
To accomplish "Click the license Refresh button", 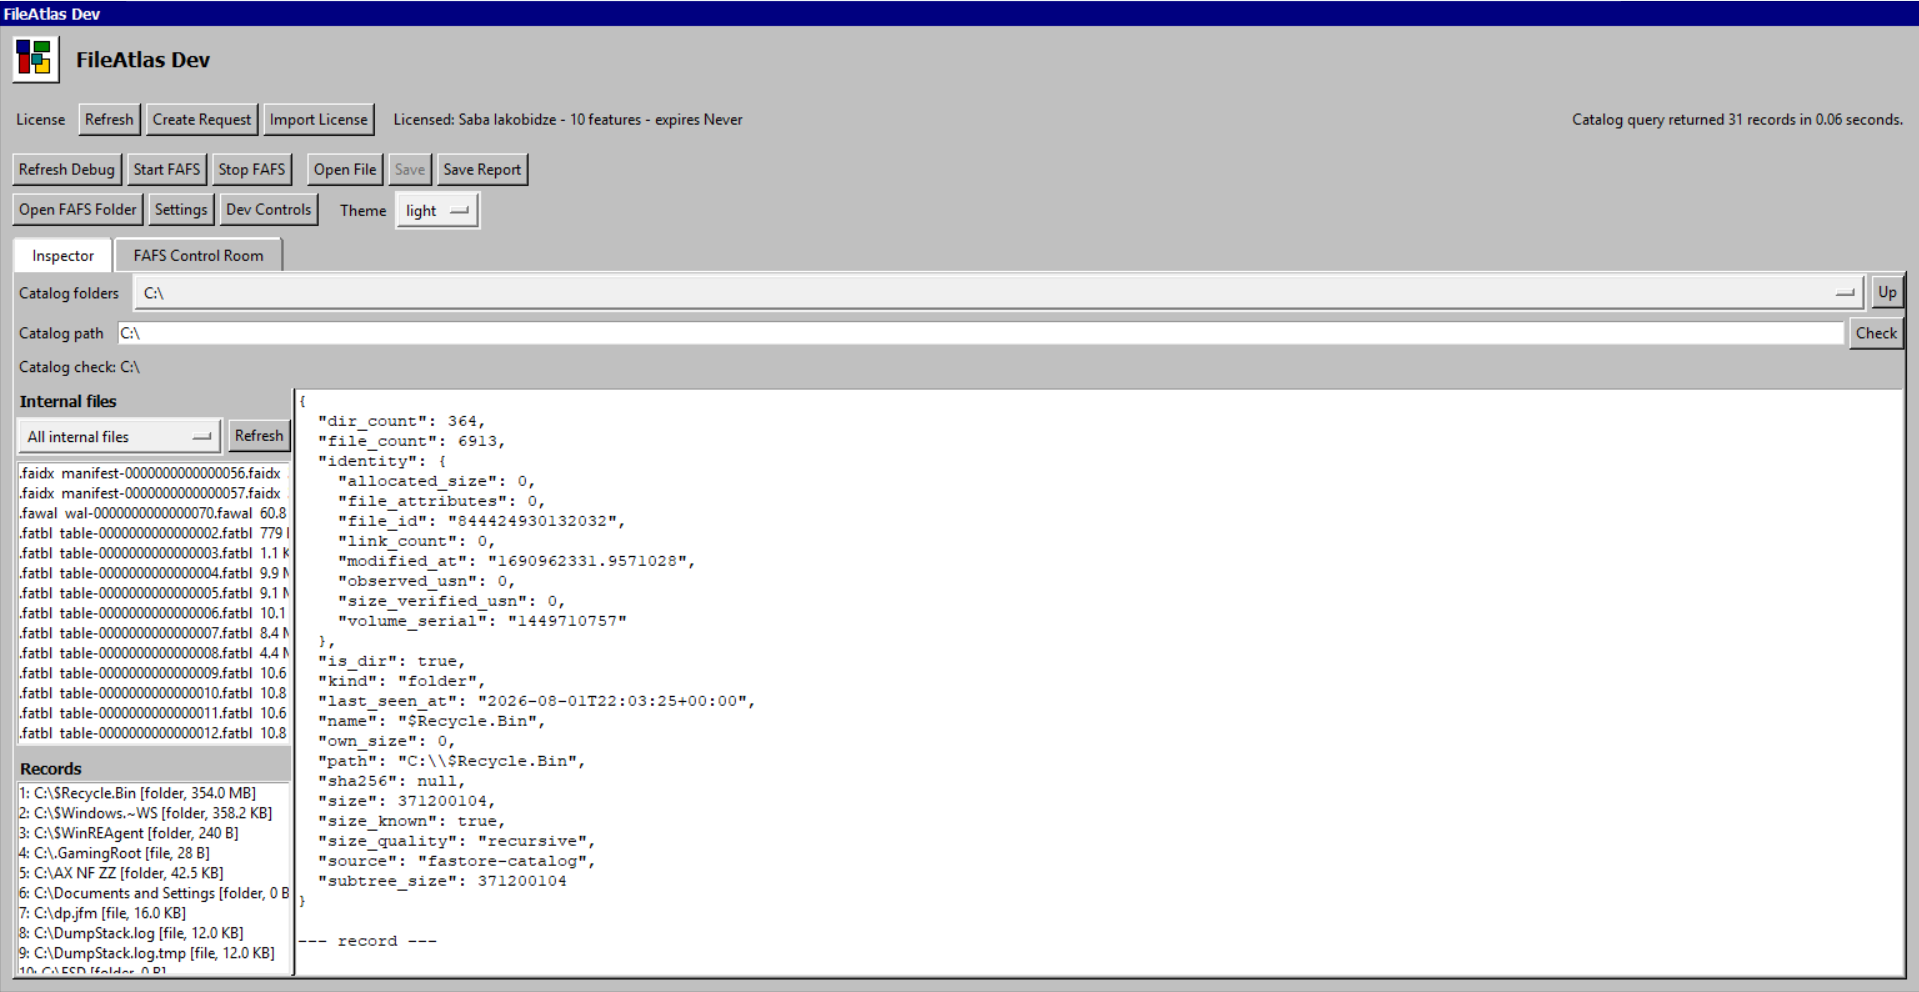I will 109,119.
